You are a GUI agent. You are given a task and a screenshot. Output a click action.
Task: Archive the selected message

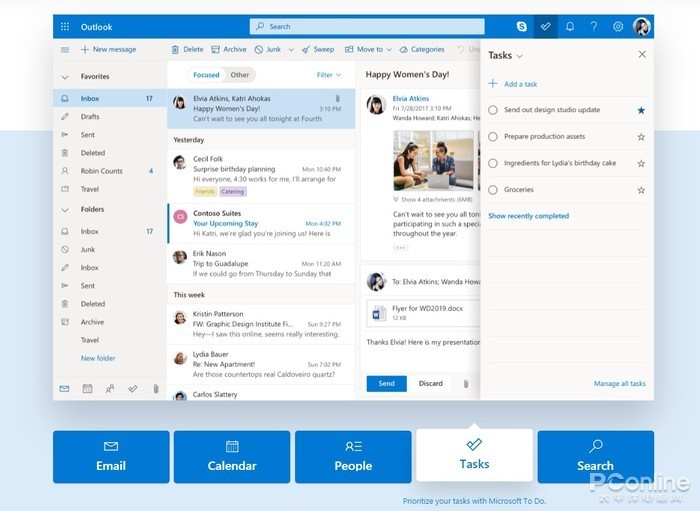(229, 50)
